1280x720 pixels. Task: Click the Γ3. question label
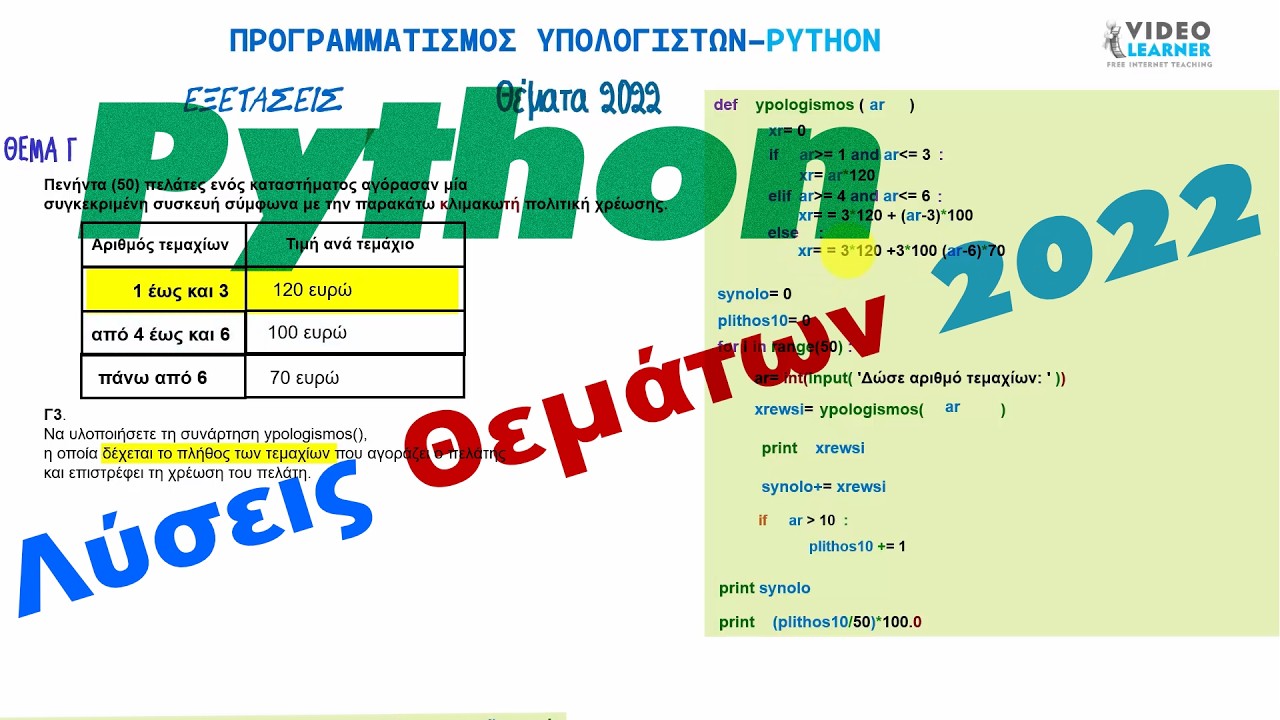pos(54,414)
